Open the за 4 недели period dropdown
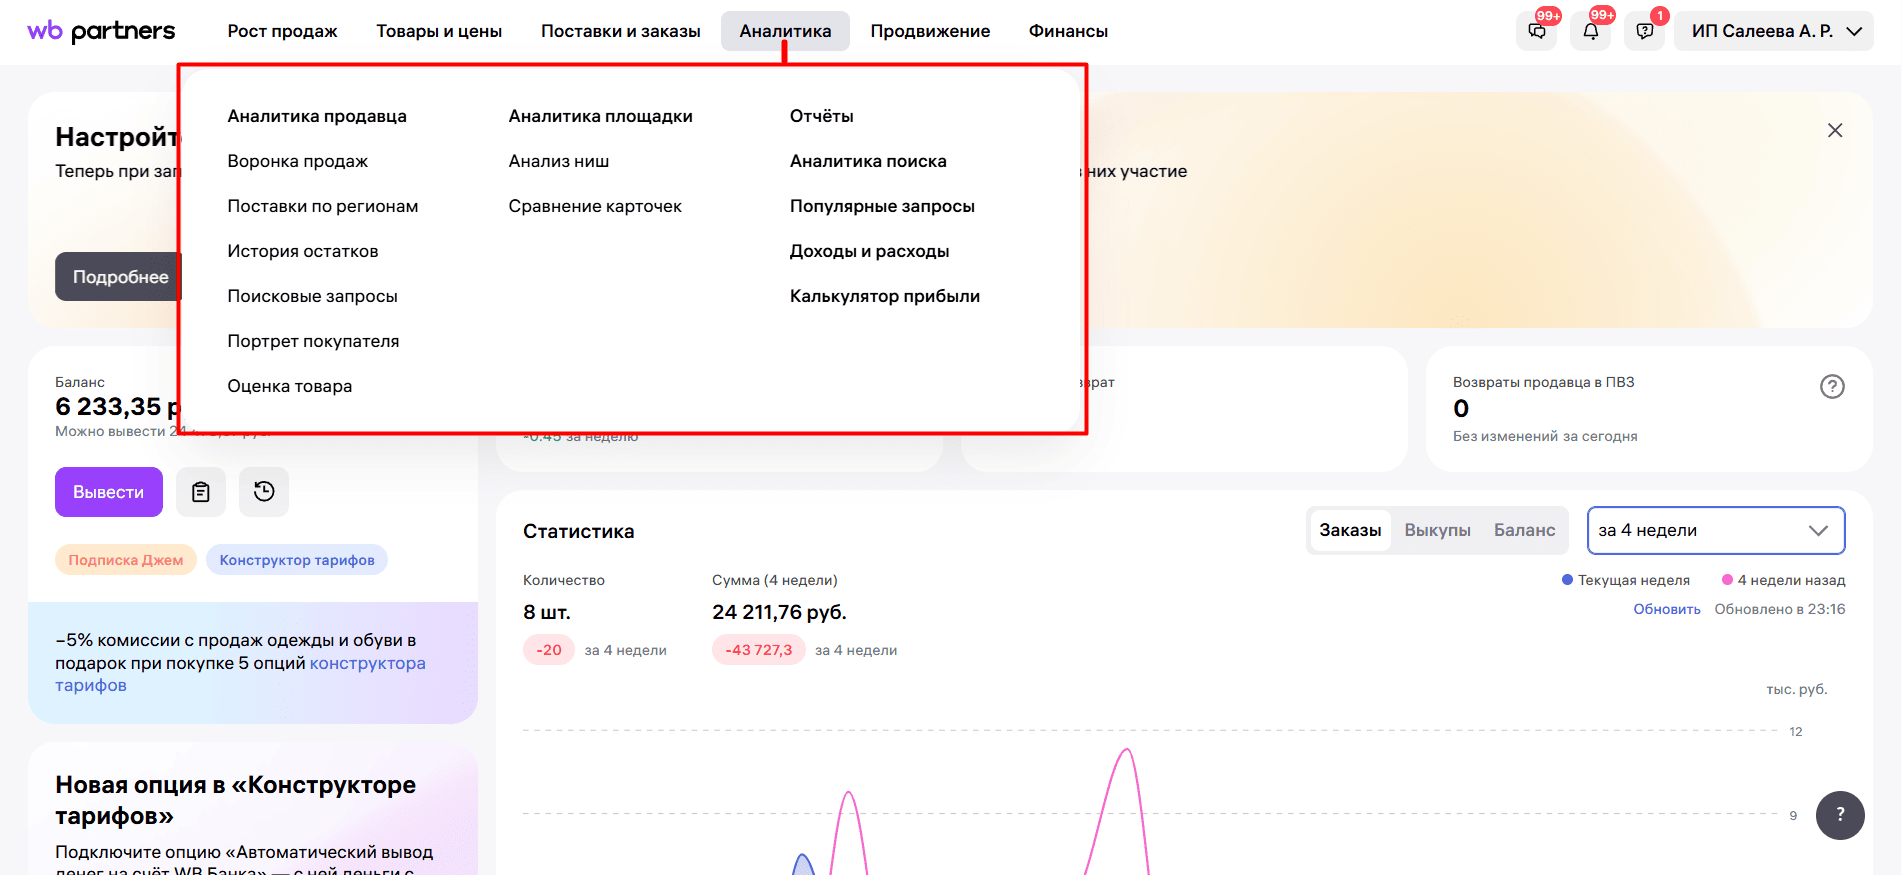This screenshot has width=1902, height=875. (1716, 530)
